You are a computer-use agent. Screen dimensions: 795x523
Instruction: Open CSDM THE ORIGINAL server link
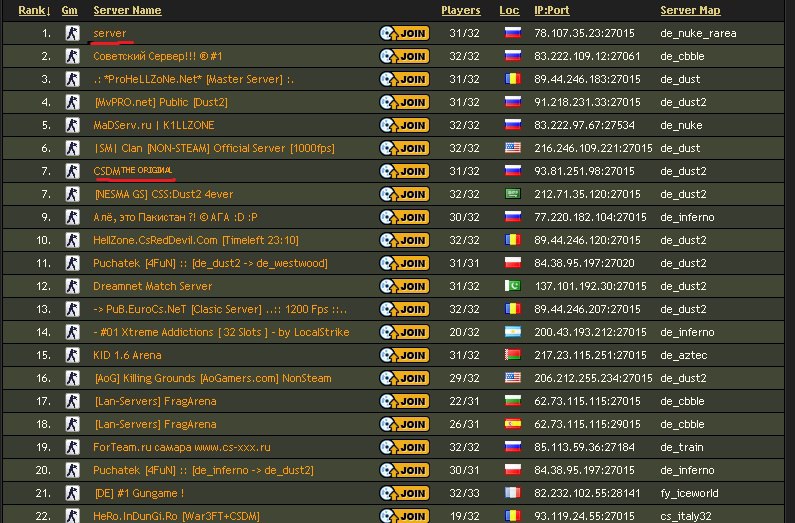(x=133, y=171)
